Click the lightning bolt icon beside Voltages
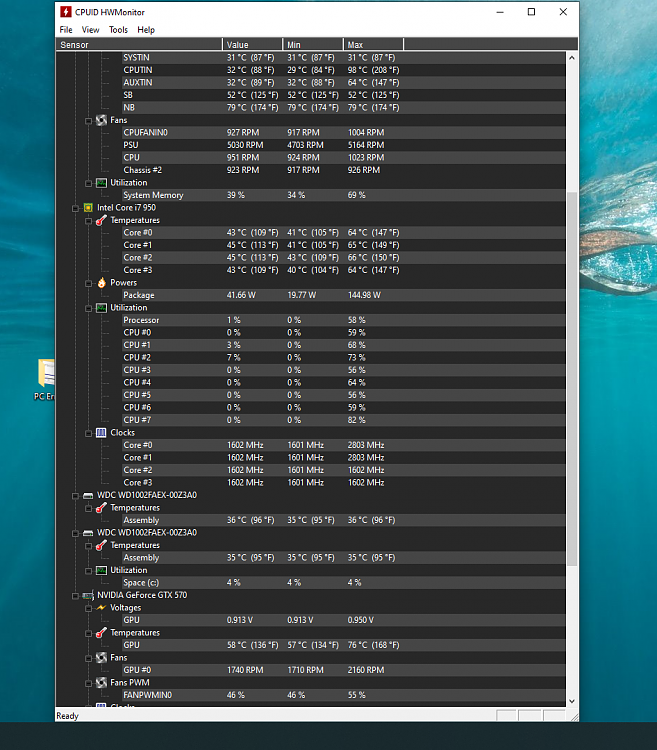 click(101, 608)
